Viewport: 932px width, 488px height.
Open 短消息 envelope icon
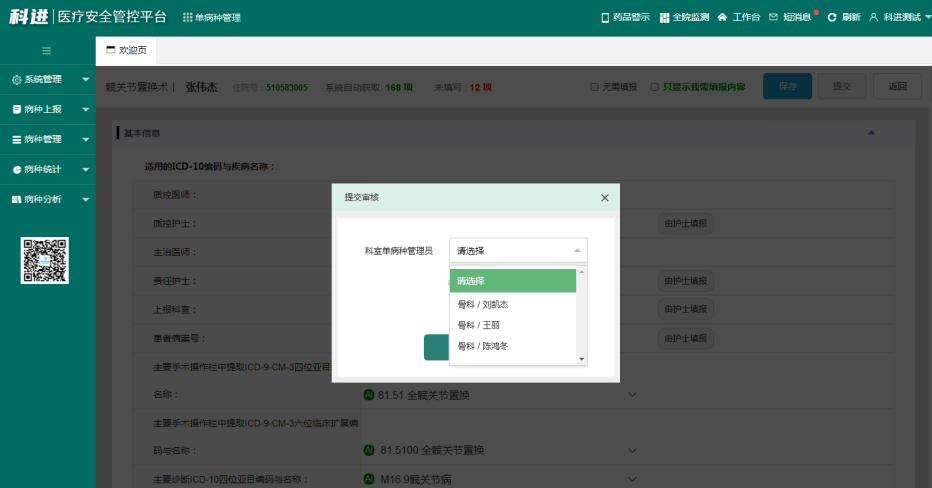point(773,18)
